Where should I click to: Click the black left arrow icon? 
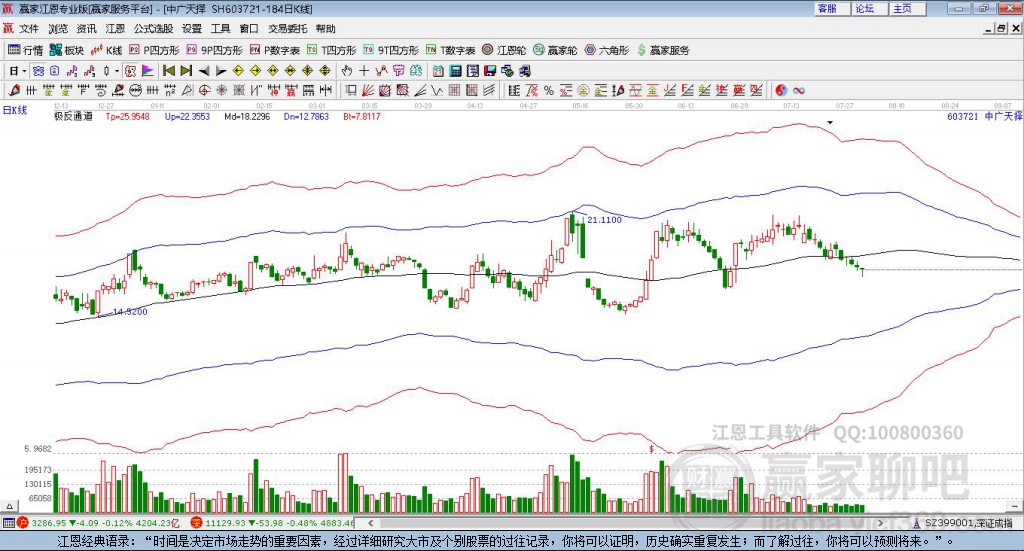tap(204, 71)
